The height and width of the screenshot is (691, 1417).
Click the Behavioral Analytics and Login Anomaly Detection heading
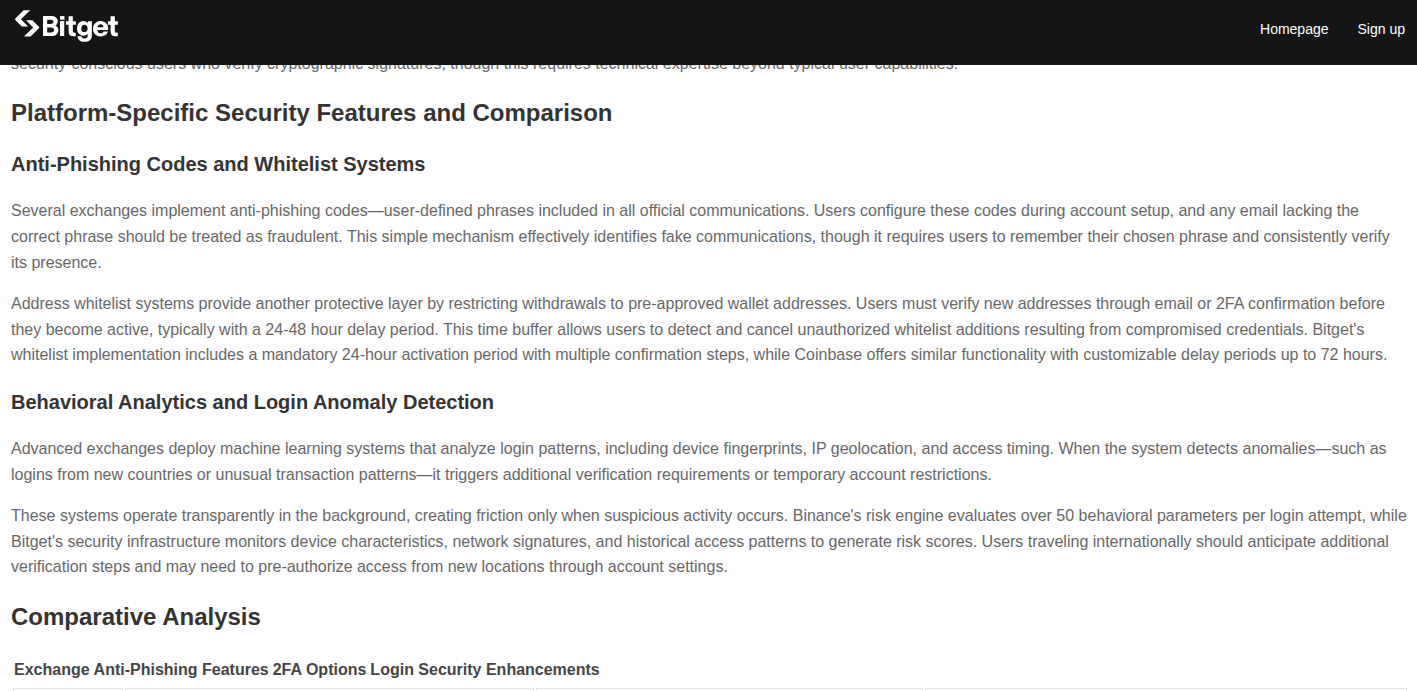252,402
